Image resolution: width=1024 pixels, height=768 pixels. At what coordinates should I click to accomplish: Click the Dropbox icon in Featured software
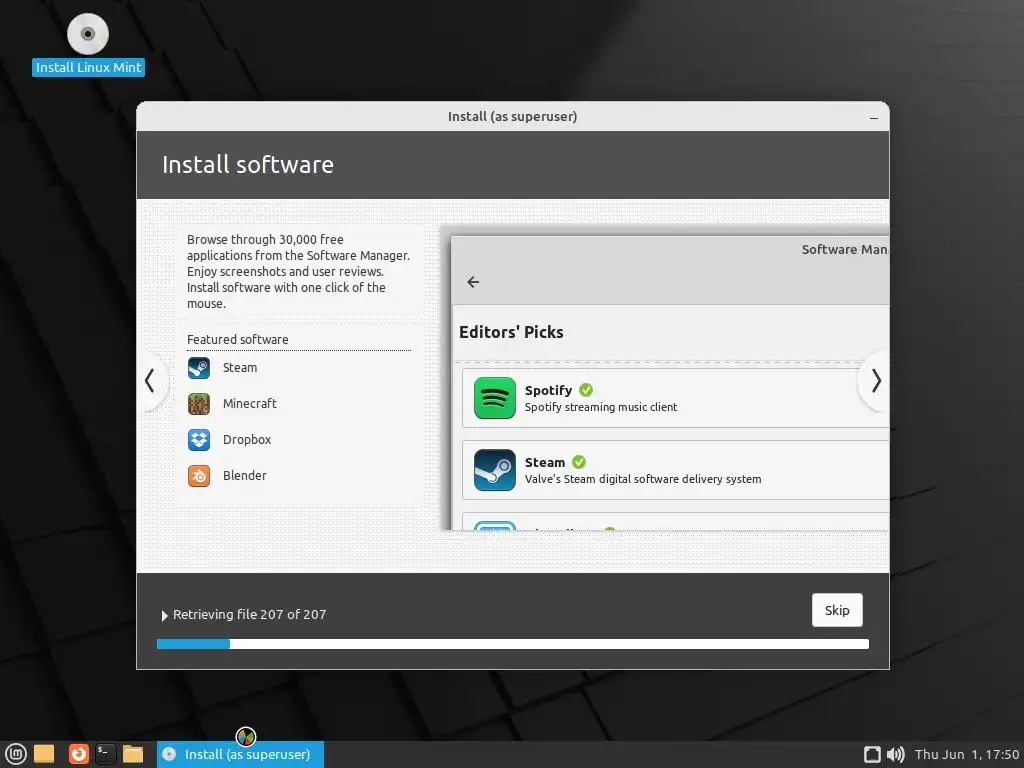tap(199, 440)
